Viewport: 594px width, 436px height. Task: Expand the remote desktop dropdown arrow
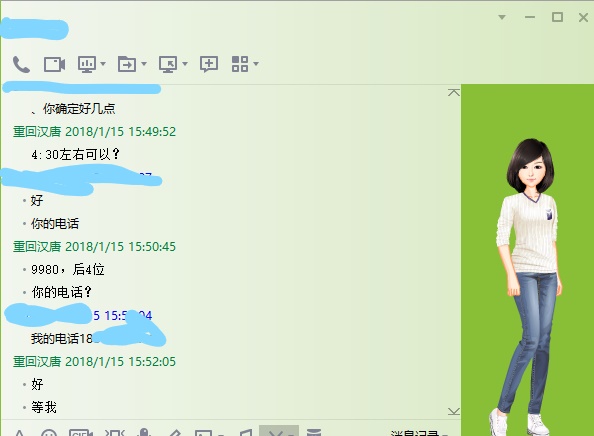coord(185,64)
